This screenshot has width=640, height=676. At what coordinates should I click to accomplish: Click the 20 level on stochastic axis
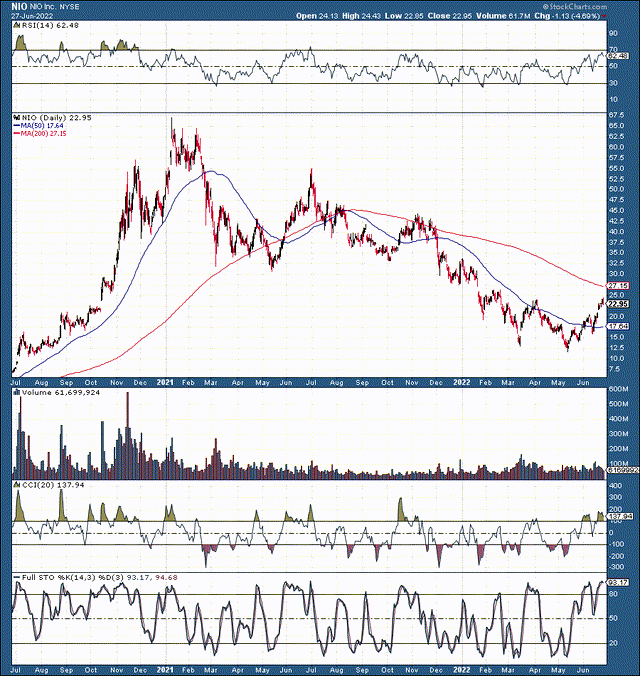tap(613, 643)
